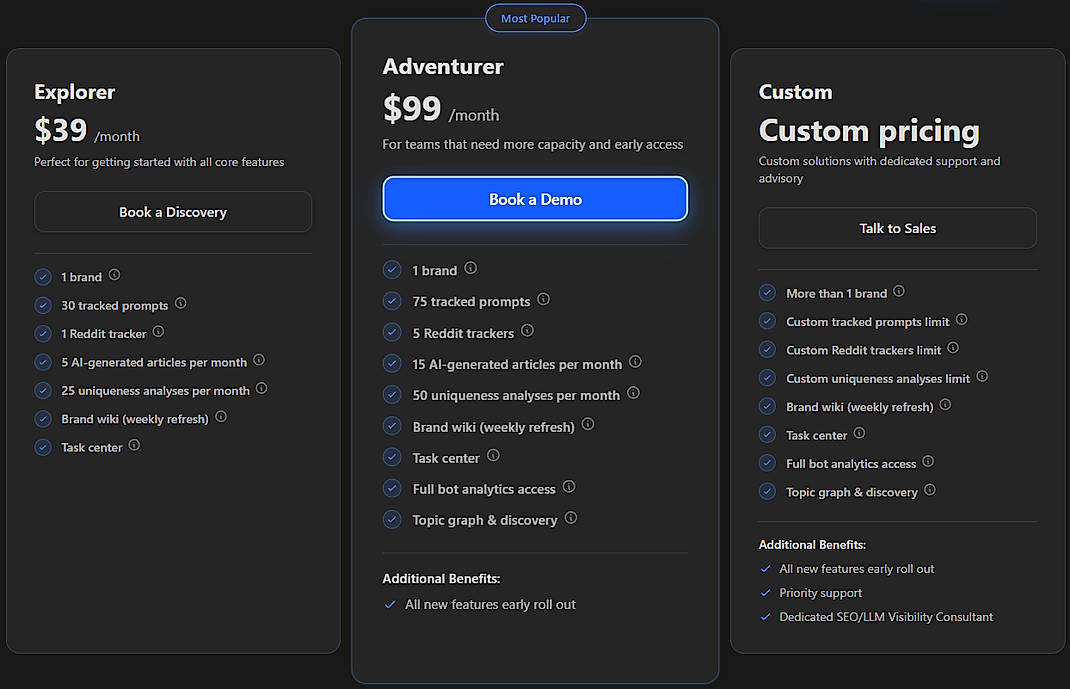Open info icon for Custom plan Brand wiki
Viewport: 1070px width, 689px height.
[x=945, y=405]
